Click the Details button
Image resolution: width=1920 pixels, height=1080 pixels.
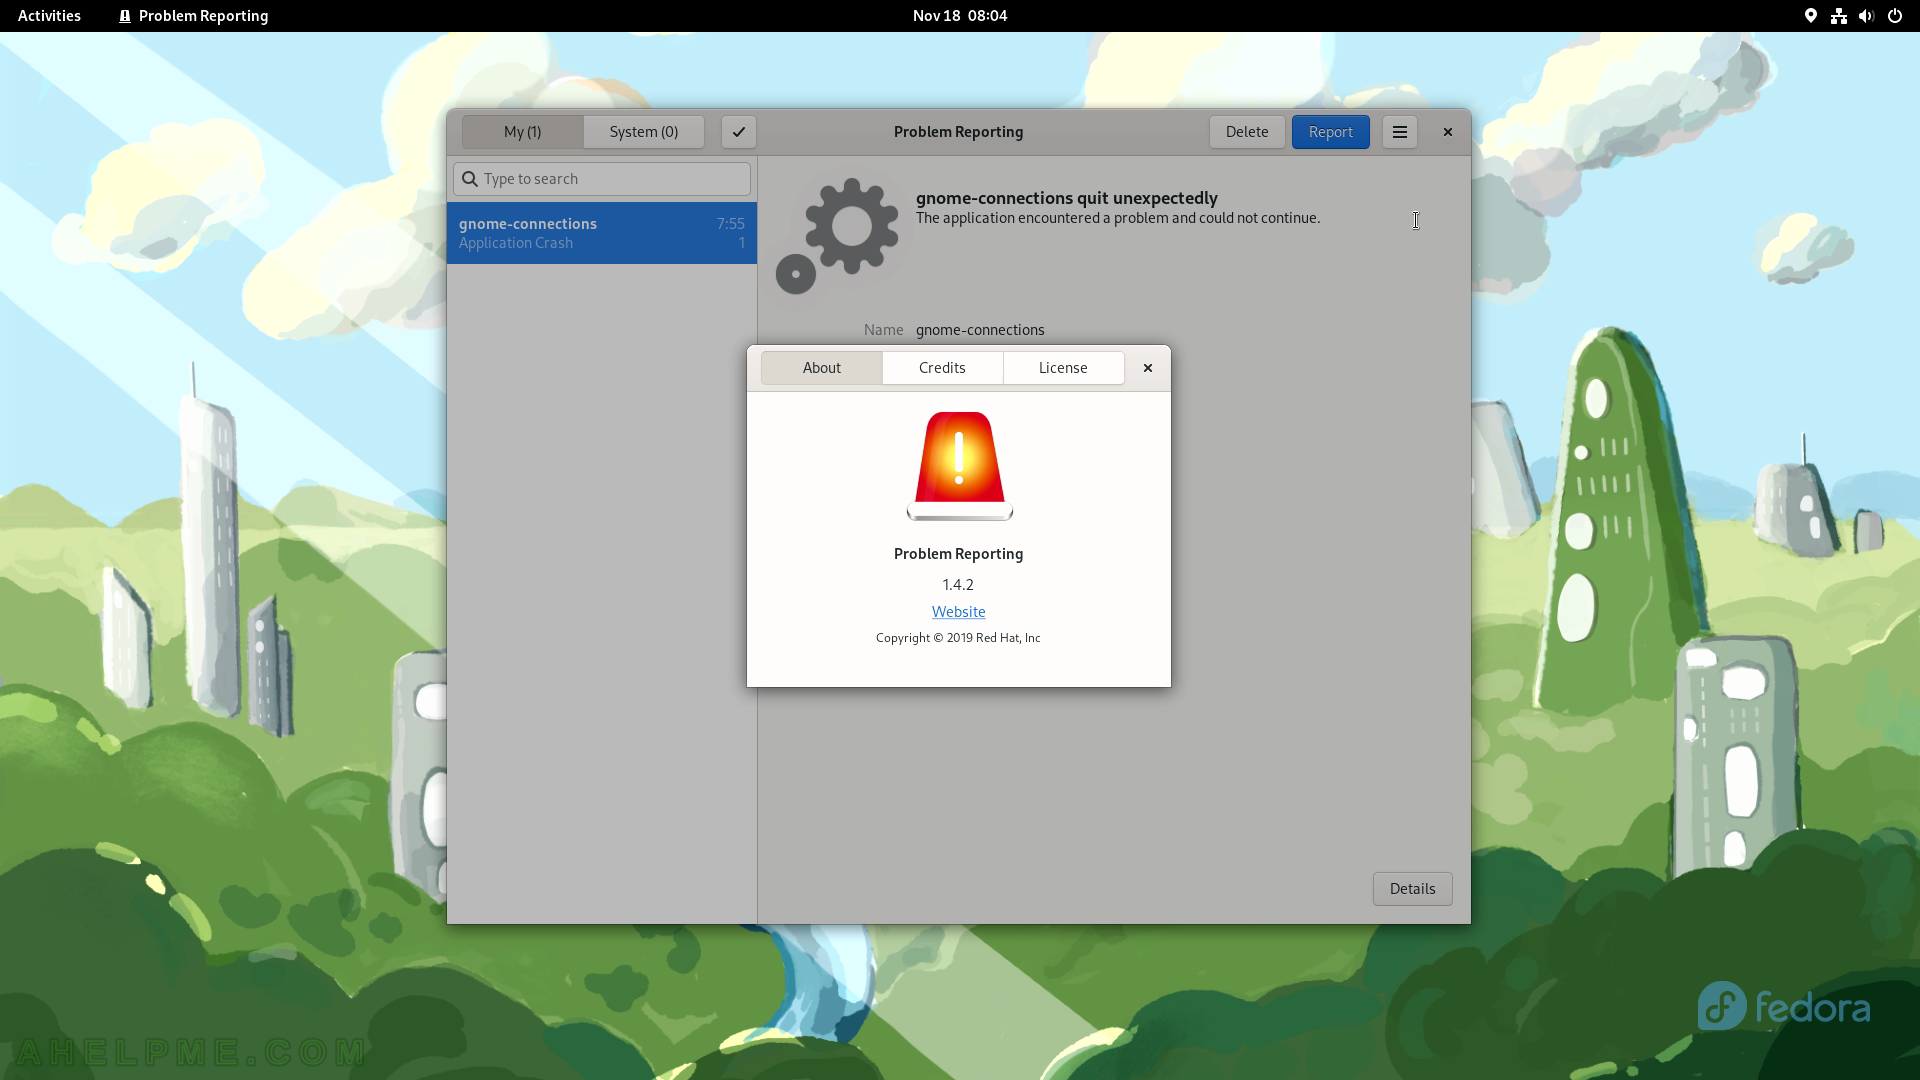click(x=1412, y=889)
